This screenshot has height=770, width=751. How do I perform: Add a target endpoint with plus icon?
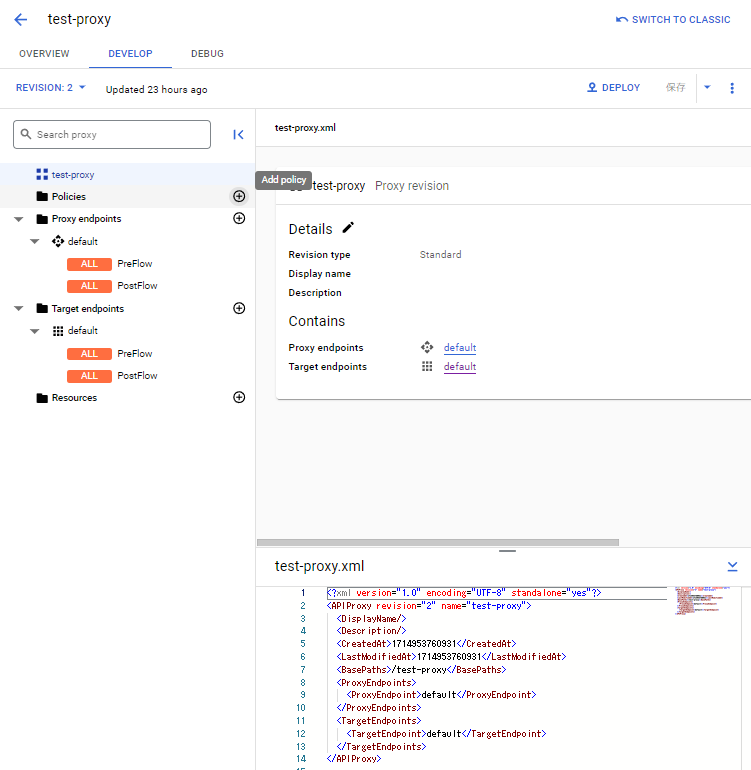click(239, 308)
